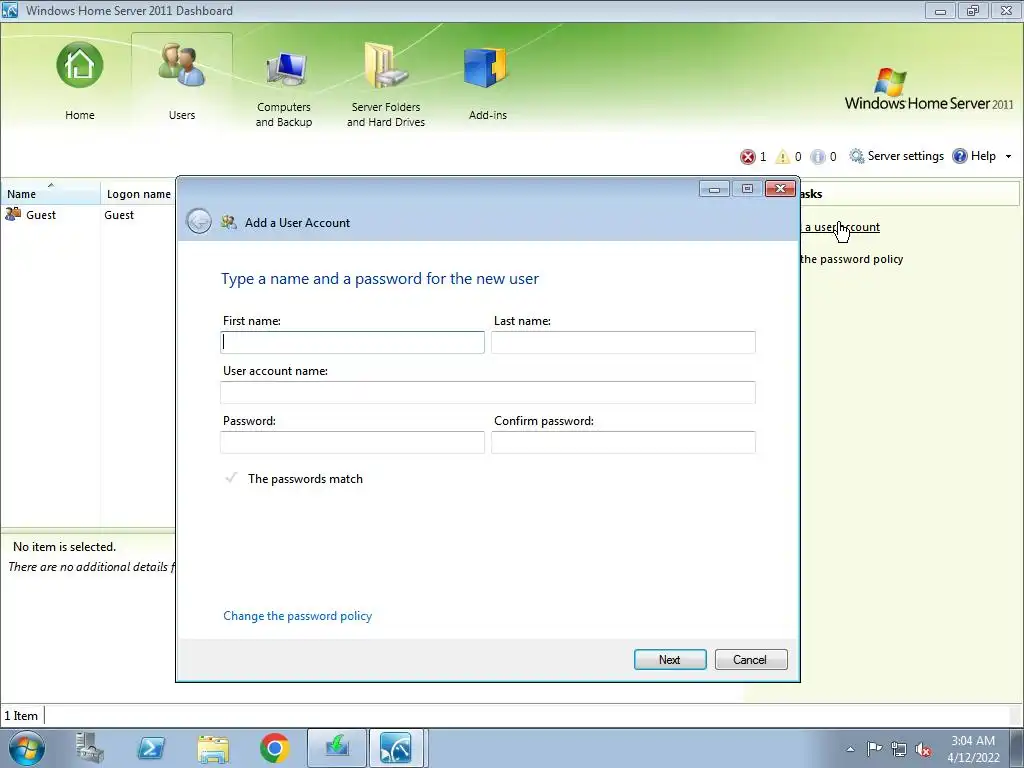Viewport: 1024px width, 768px height.
Task: Open Action Center flag icon
Action: click(x=874, y=749)
